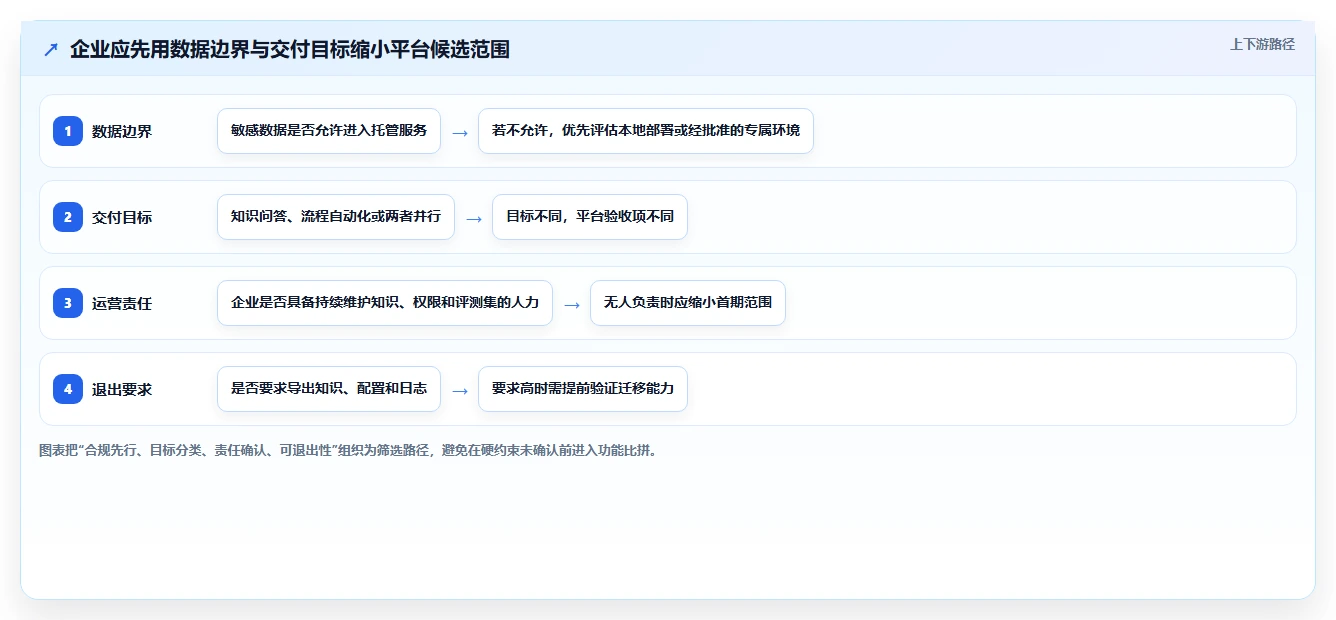Click the arrow in the 运营责任 row
The height and width of the screenshot is (620, 1336).
(x=572, y=304)
